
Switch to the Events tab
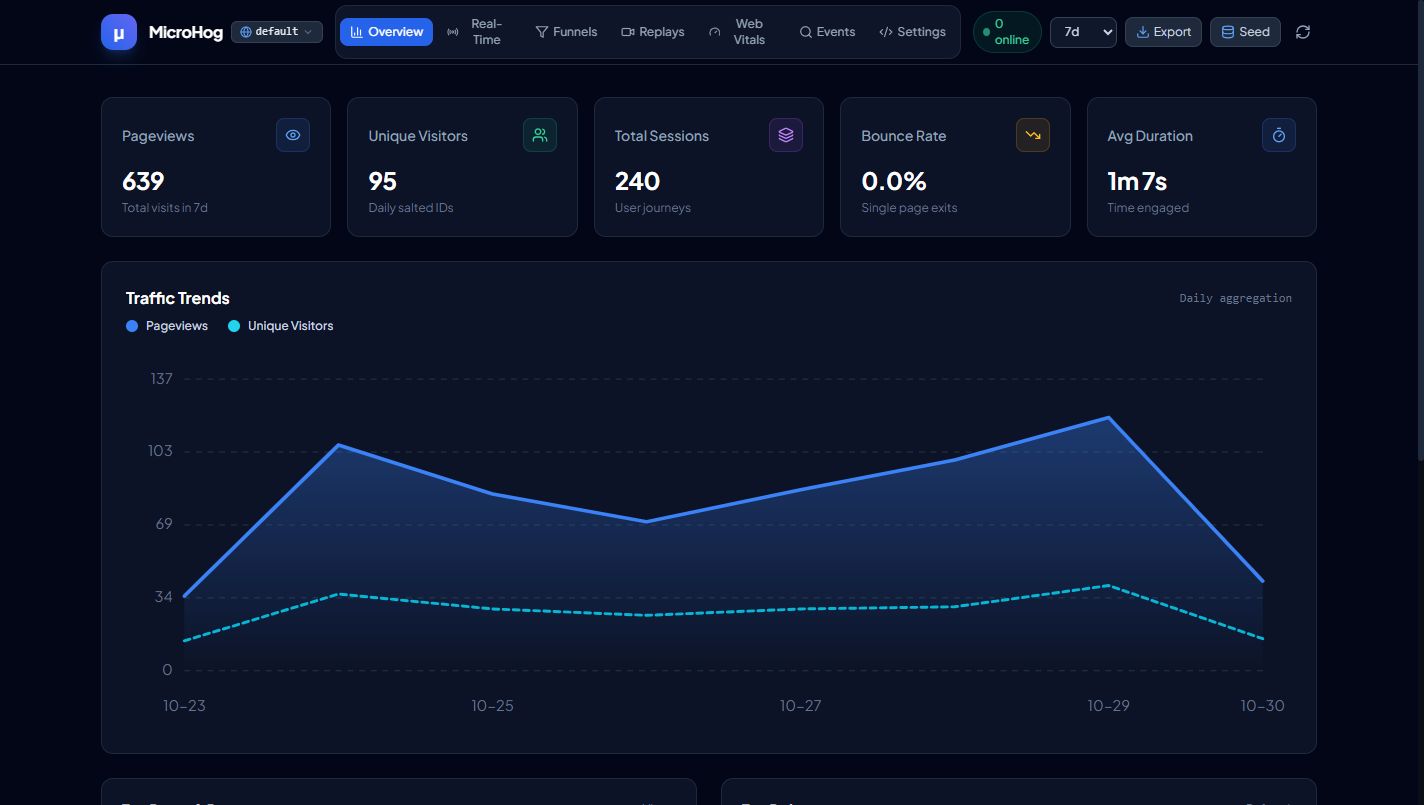[x=827, y=32]
